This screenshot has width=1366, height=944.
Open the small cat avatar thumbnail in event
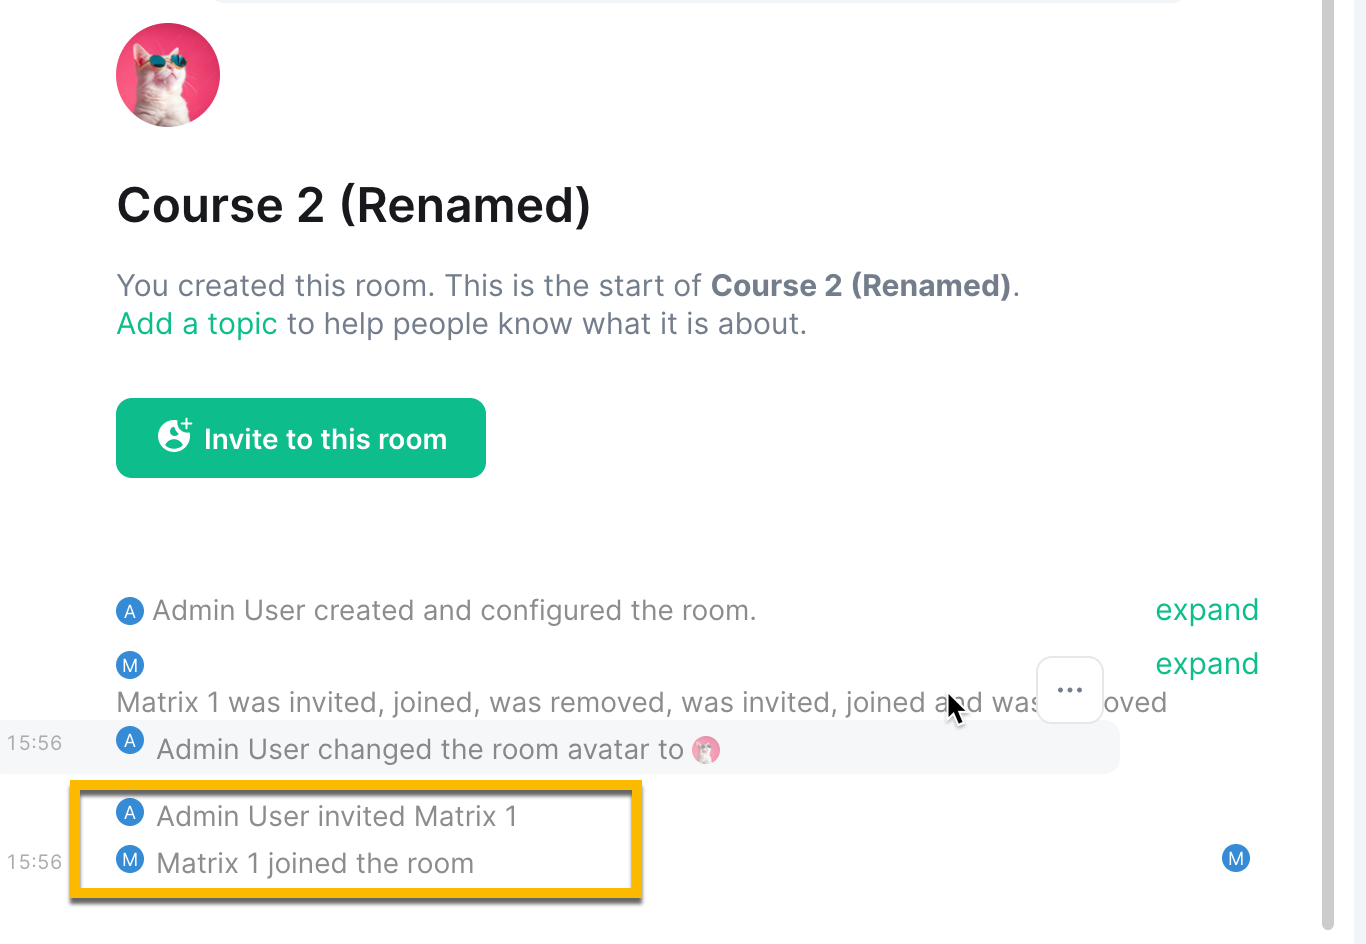706,750
